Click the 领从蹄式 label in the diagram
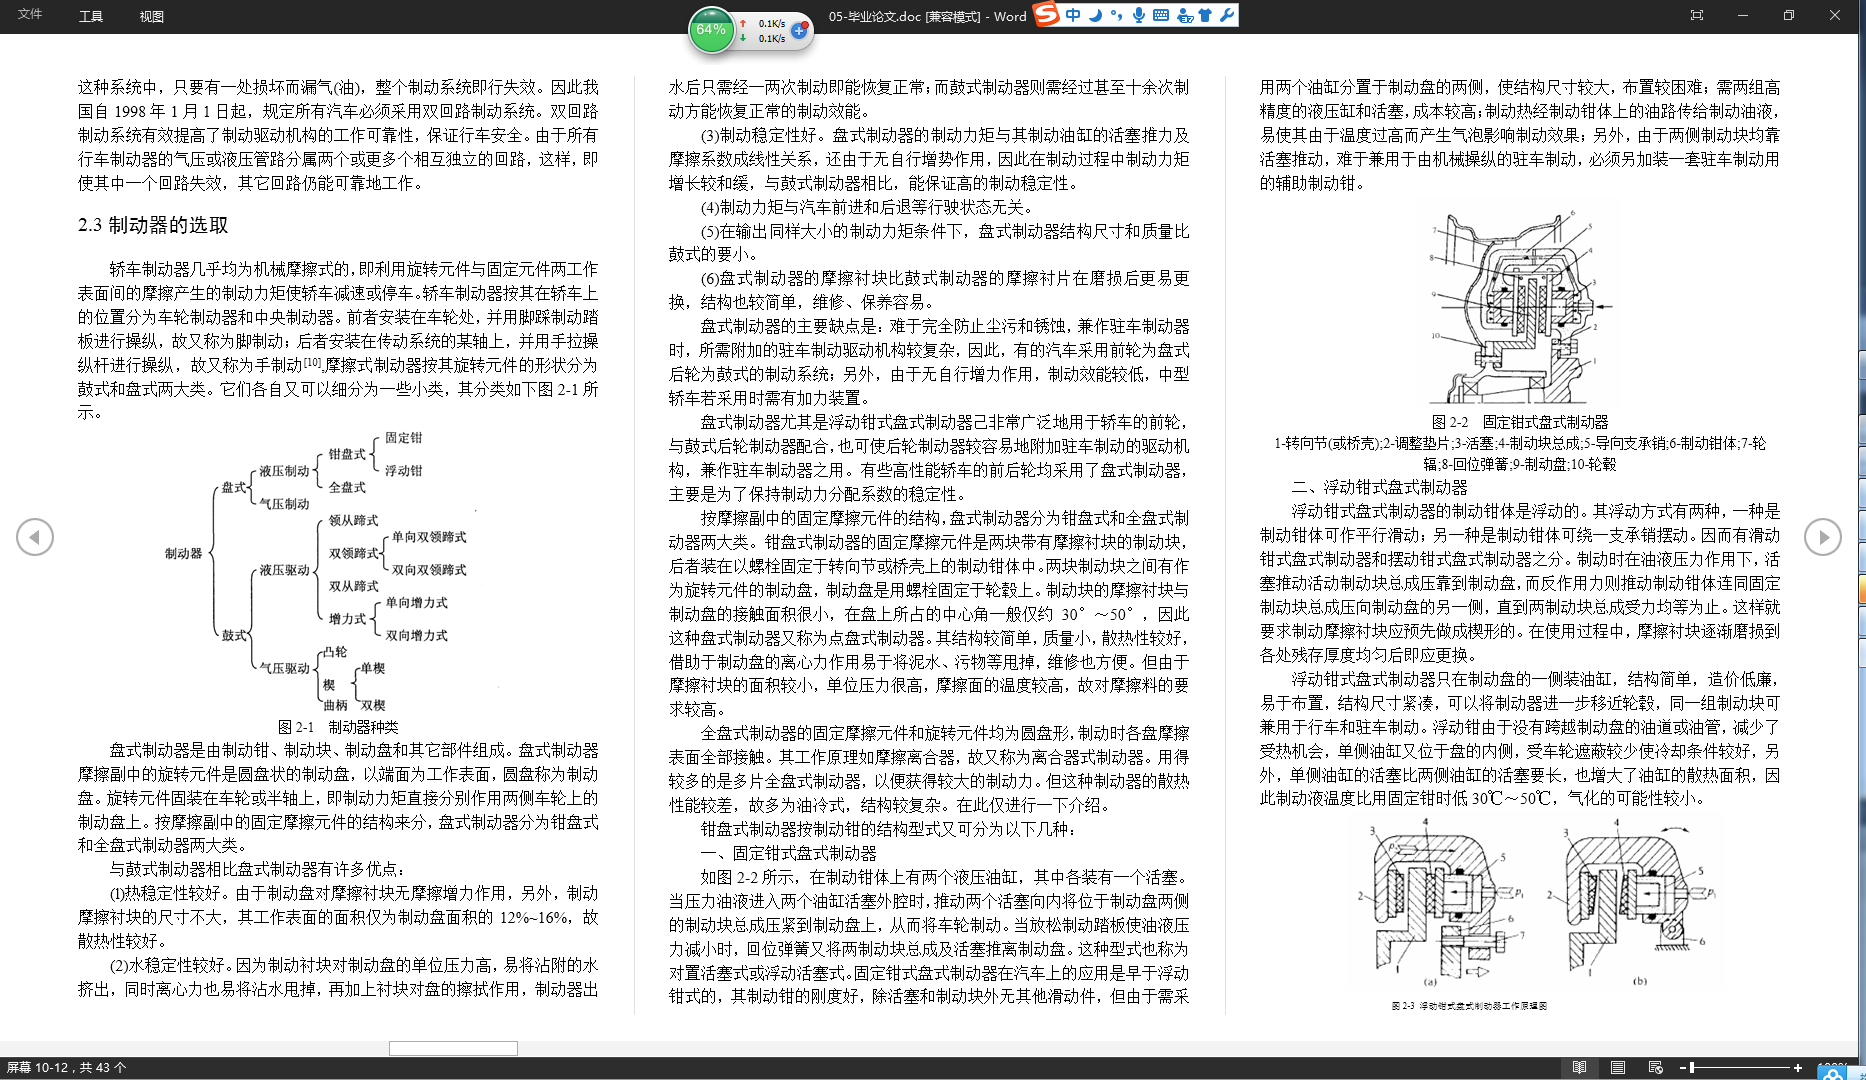This screenshot has width=1866, height=1080. (x=353, y=520)
